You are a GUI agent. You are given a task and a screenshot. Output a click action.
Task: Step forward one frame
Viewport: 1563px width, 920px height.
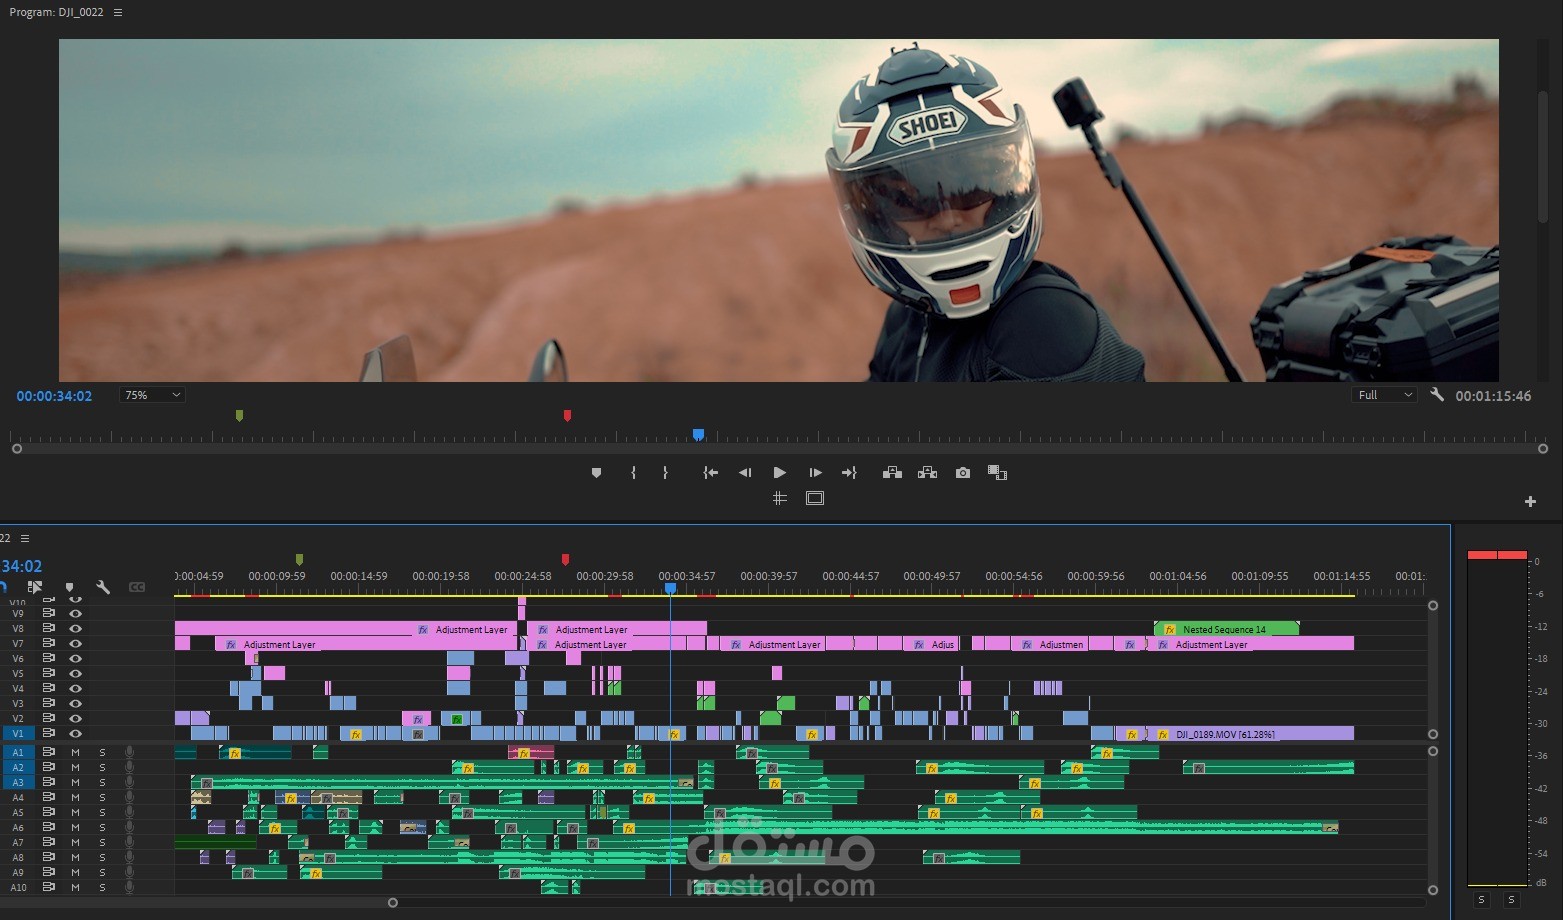point(815,473)
